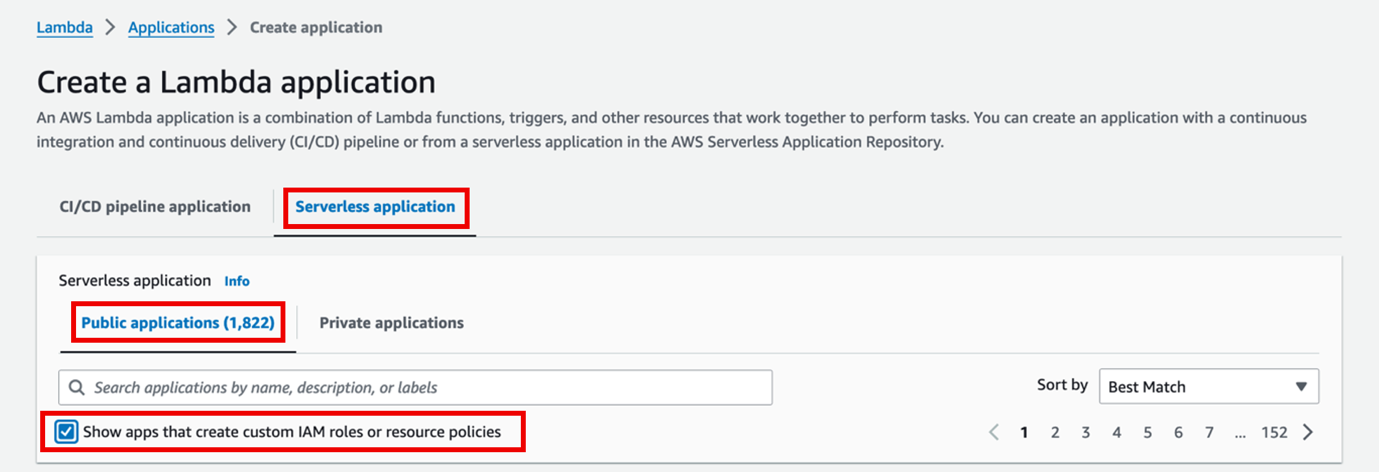Select the Serverless application tab
The height and width of the screenshot is (472, 1379).
[375, 207]
